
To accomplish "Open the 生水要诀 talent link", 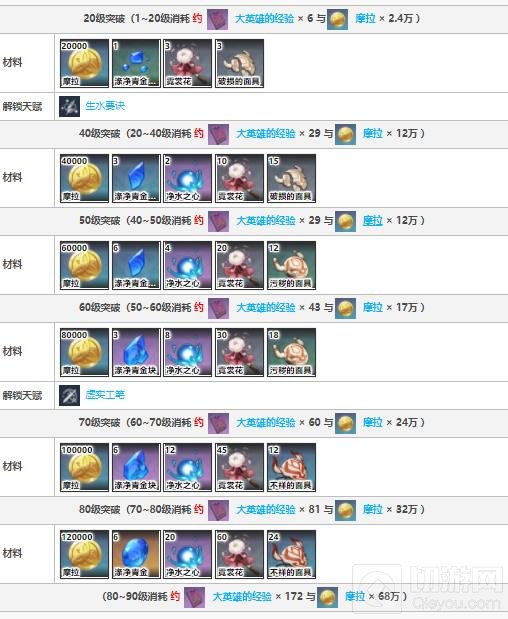I will [105, 106].
